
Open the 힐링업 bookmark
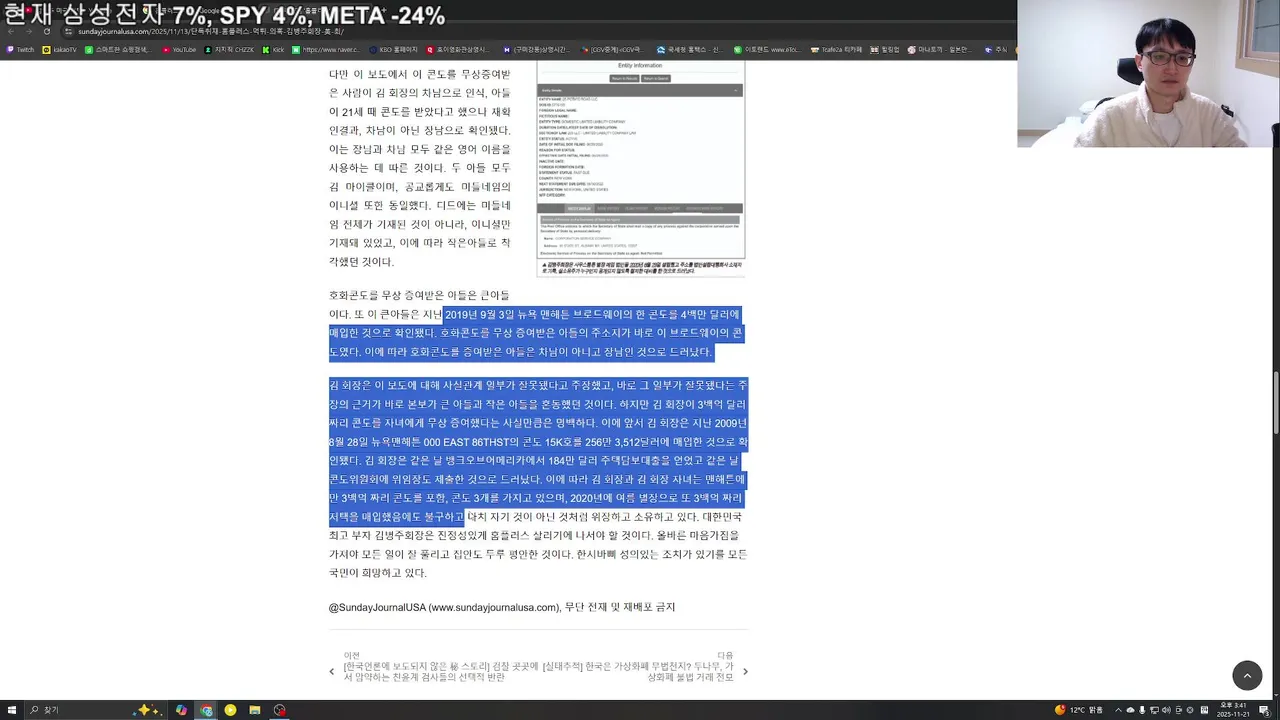pos(885,49)
